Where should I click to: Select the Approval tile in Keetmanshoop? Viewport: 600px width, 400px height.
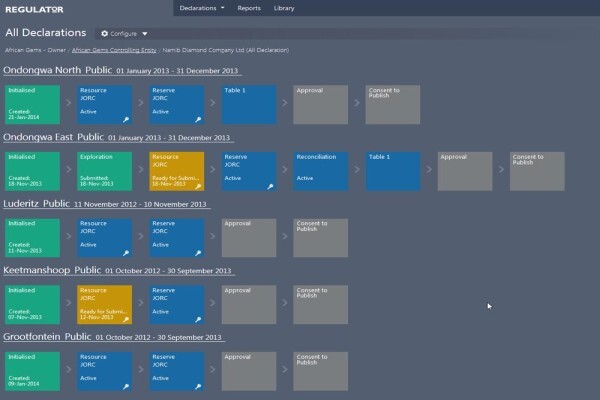click(x=249, y=305)
